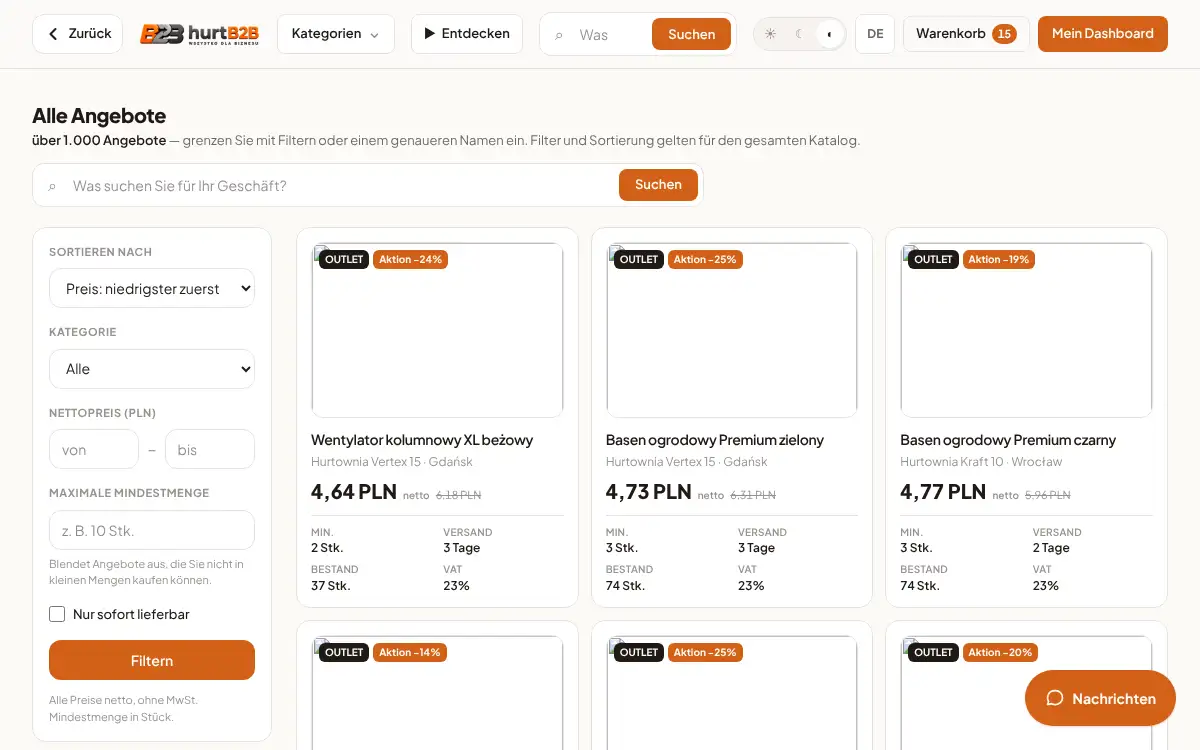Click the hurtB2B logo

(x=200, y=34)
